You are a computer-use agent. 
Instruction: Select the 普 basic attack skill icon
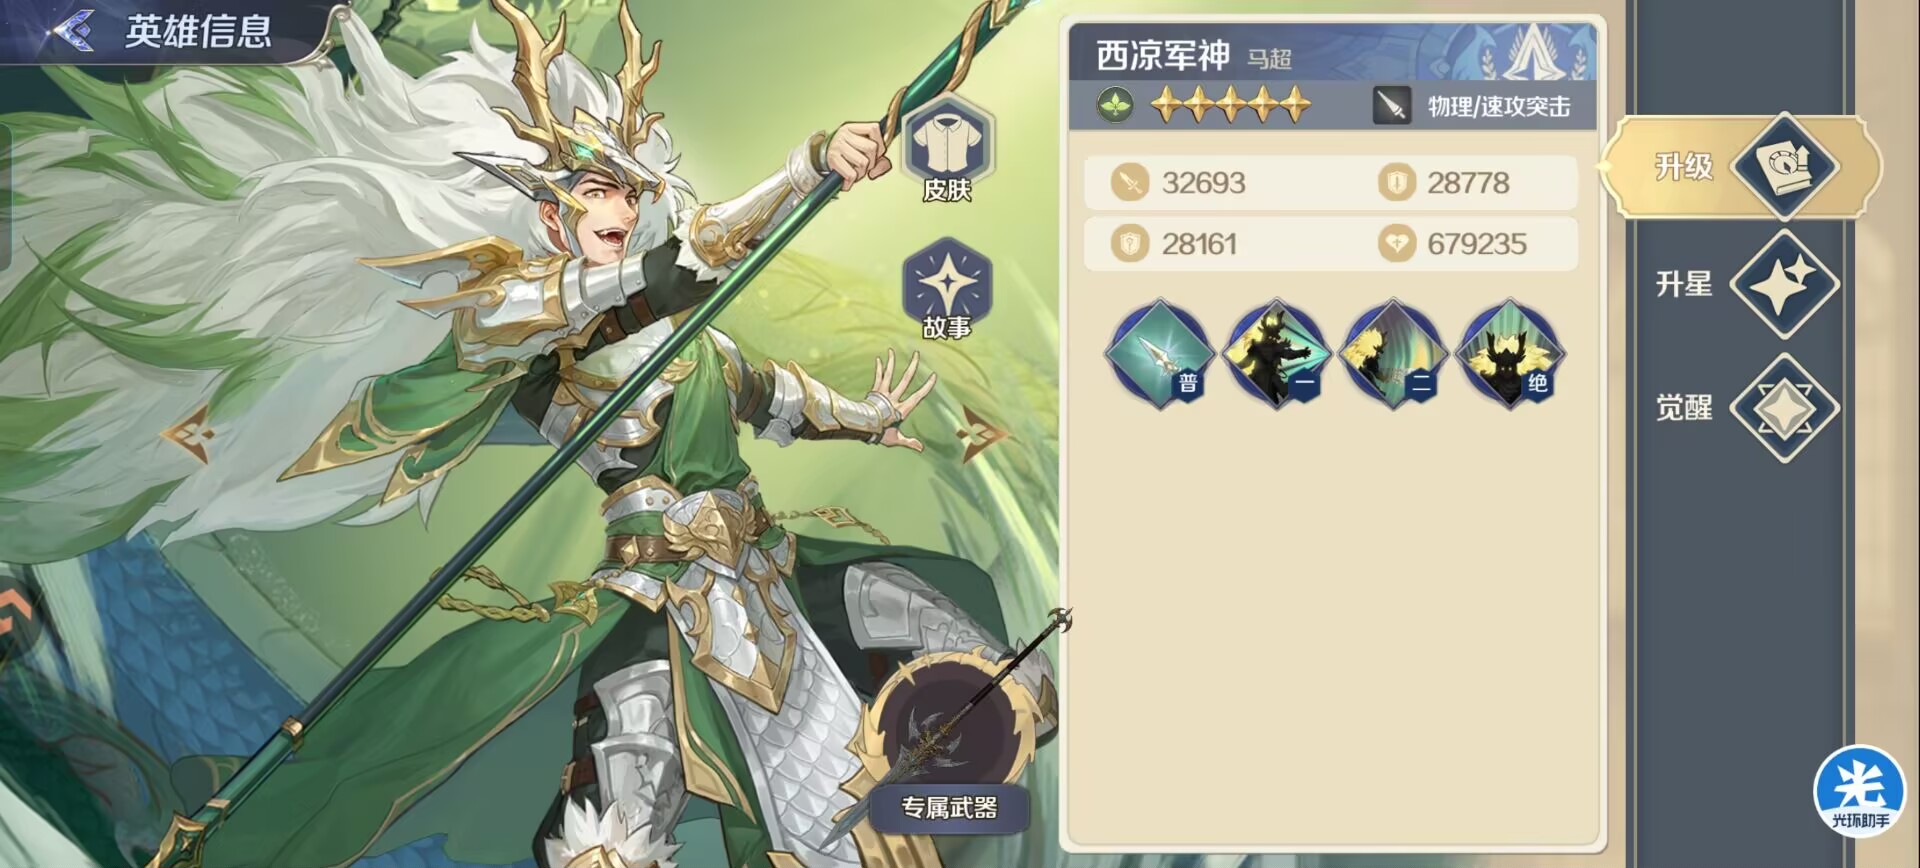[x=1159, y=354]
